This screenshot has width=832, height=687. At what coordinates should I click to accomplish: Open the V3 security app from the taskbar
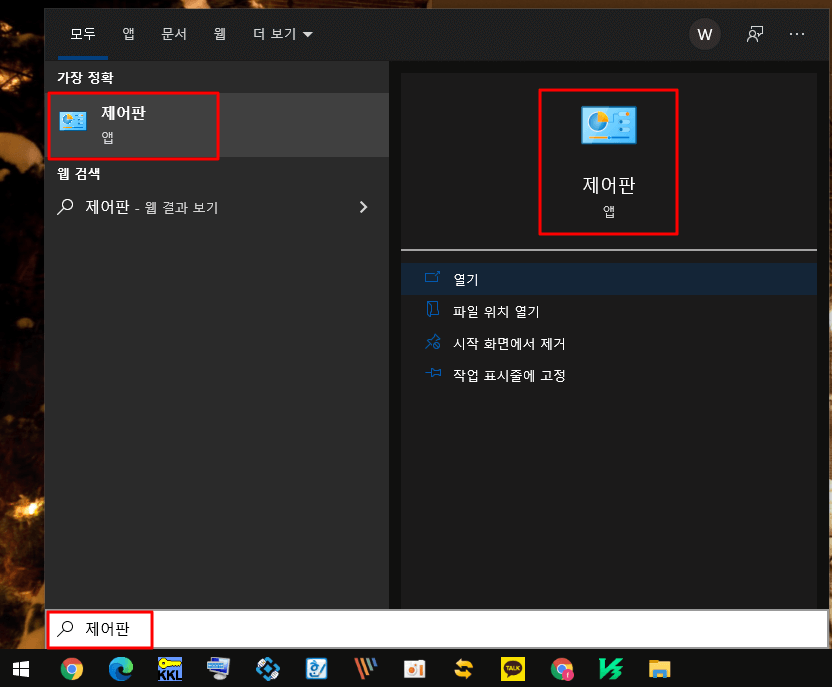(610, 669)
